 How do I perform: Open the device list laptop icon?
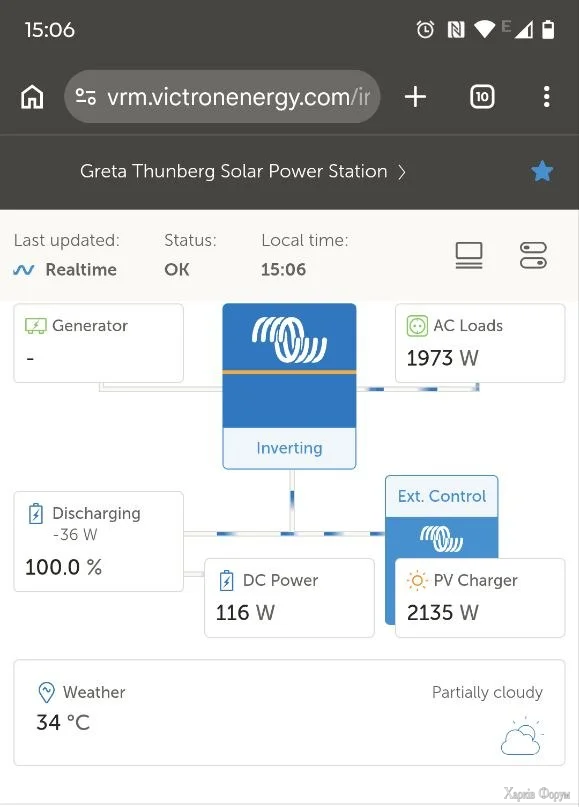point(469,255)
